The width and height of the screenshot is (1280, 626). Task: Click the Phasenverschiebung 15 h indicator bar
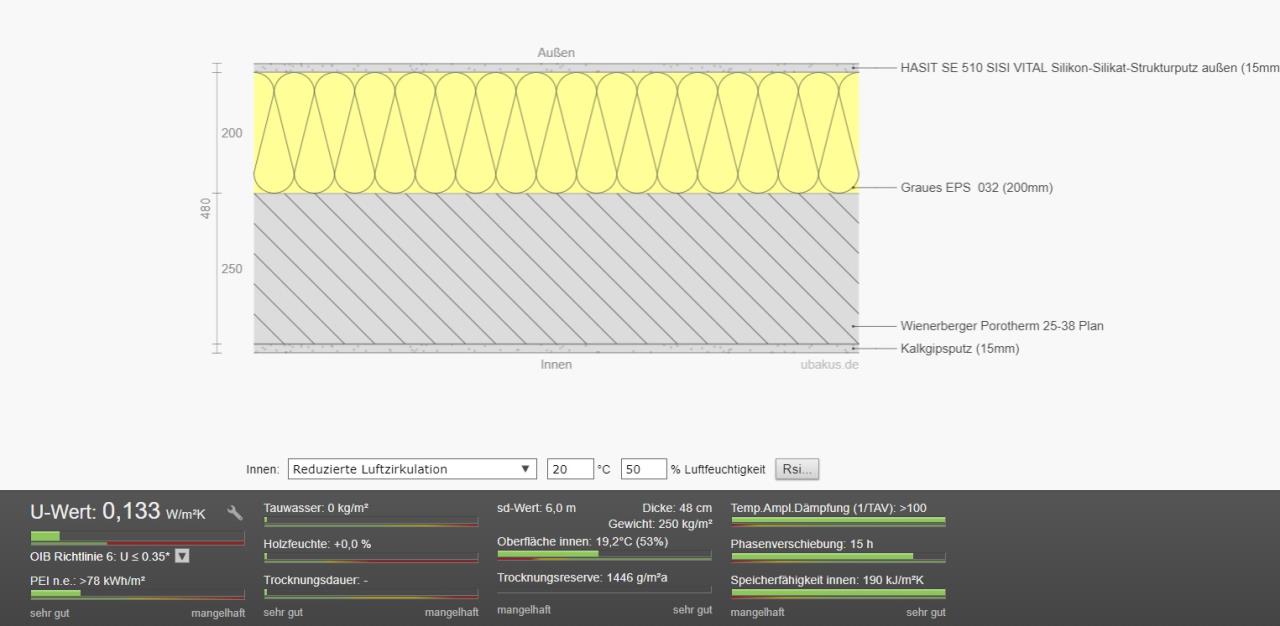[837, 557]
